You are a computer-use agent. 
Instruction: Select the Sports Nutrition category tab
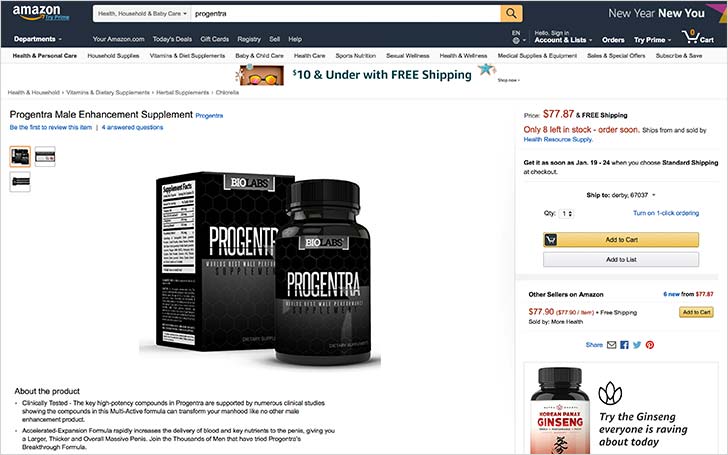click(356, 56)
